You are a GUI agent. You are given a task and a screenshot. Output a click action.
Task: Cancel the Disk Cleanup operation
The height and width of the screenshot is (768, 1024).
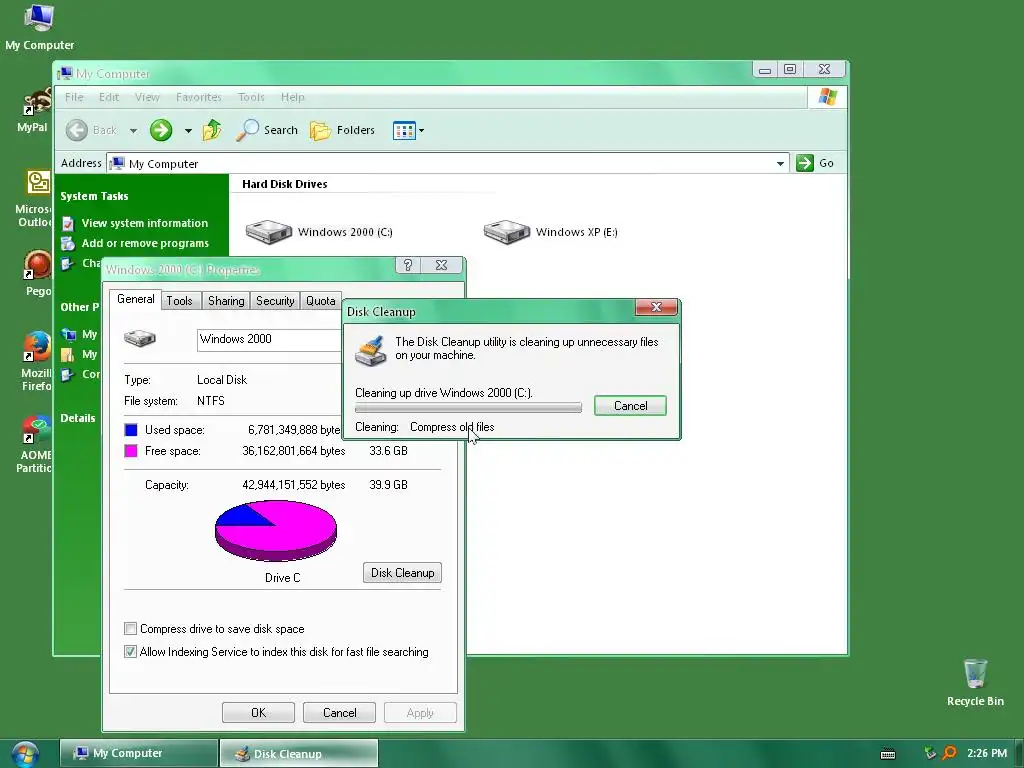[x=630, y=406]
